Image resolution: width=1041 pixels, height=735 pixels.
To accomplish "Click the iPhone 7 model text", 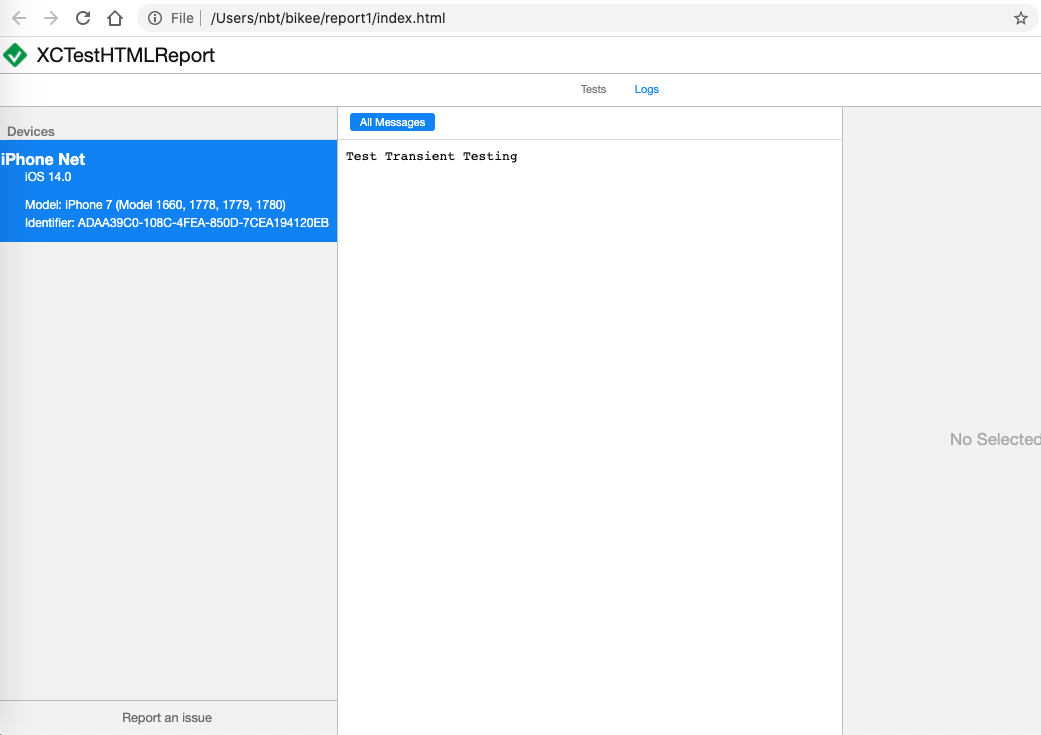I will [155, 205].
